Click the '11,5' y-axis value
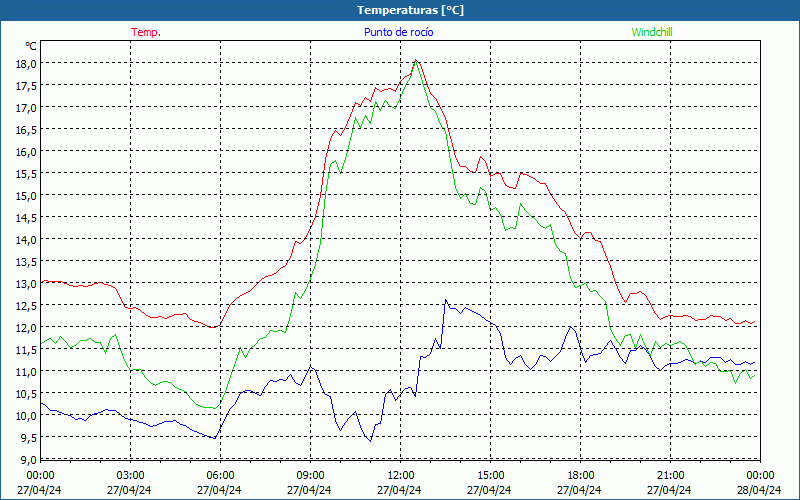This screenshot has height=500, width=800. (x=27, y=349)
